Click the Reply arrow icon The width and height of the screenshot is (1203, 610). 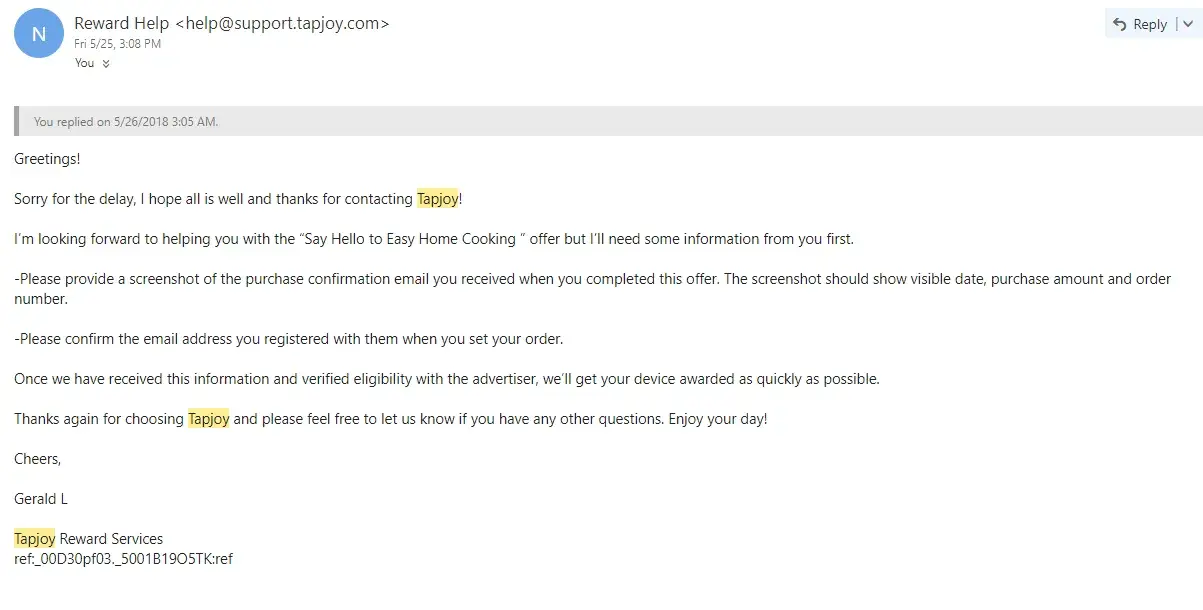point(1119,24)
